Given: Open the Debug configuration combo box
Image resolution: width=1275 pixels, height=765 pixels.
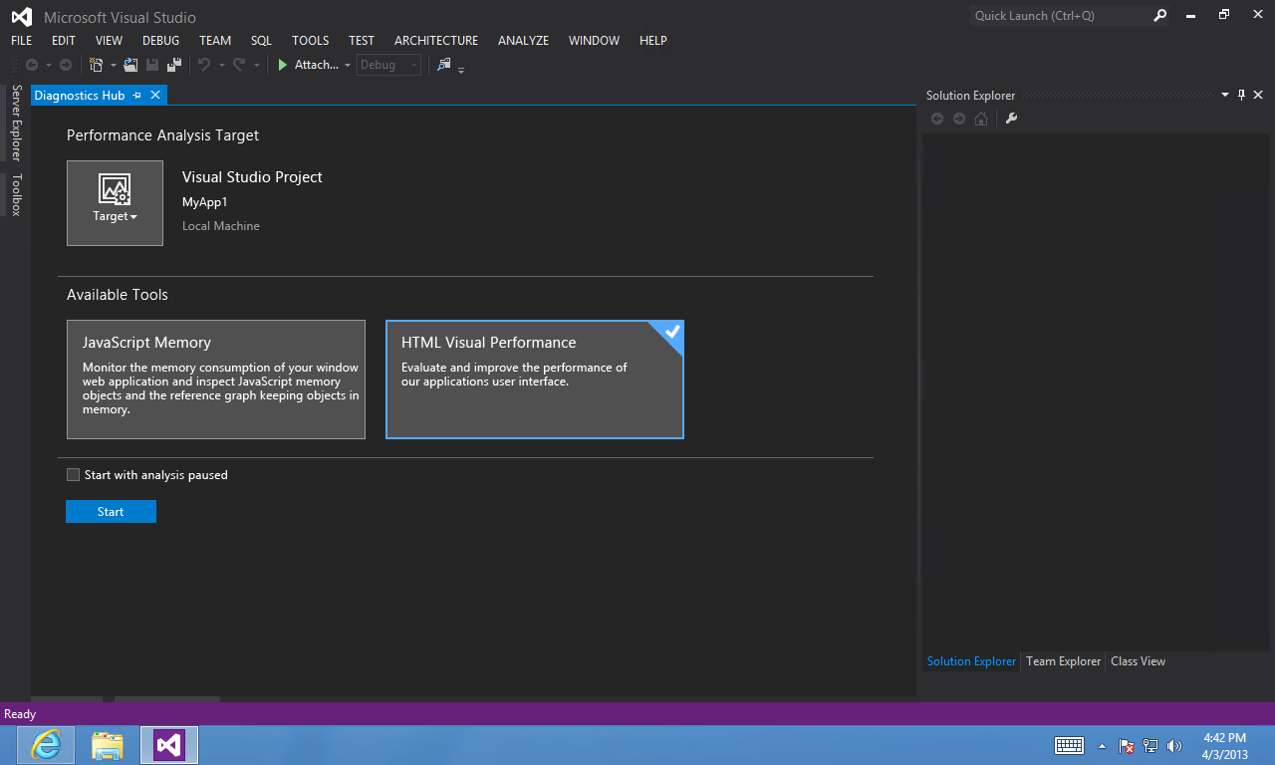Looking at the screenshot, I should click(x=388, y=65).
